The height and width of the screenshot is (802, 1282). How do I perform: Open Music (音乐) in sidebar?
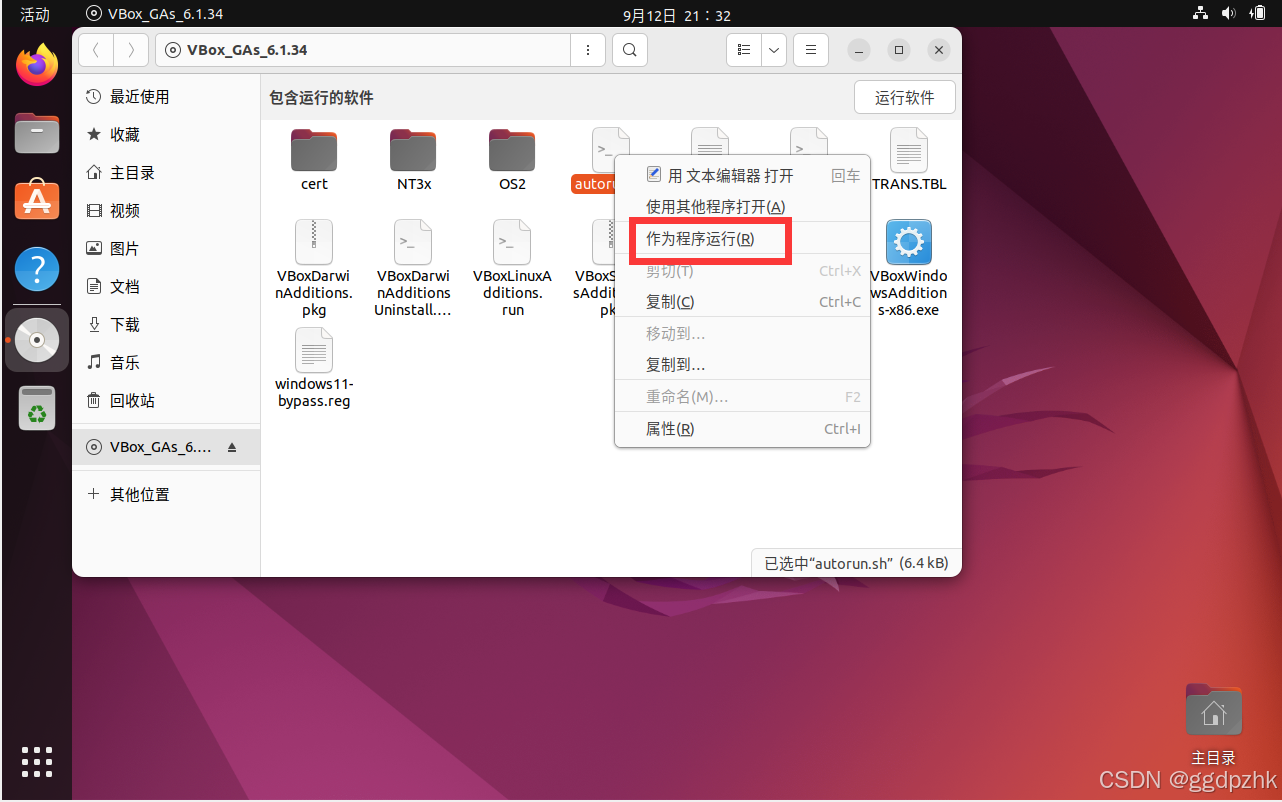[x=166, y=363]
